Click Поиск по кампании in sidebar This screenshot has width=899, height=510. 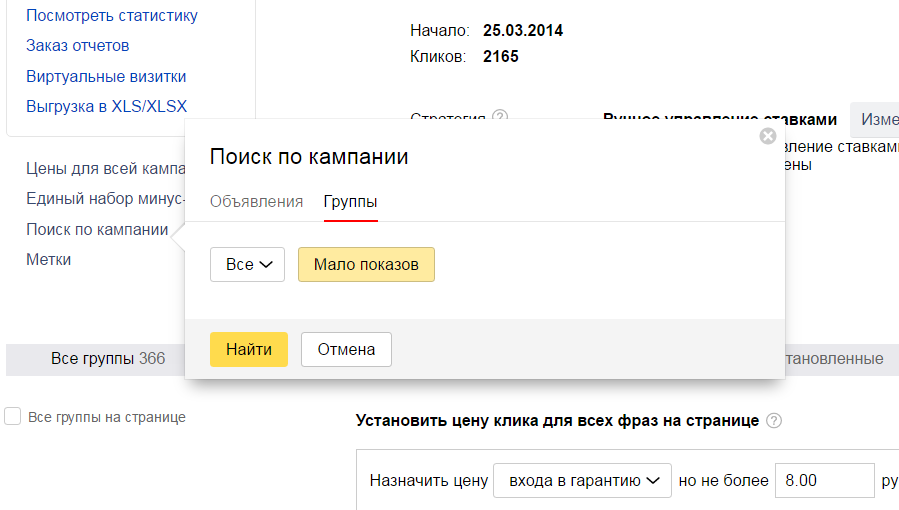pyautogui.click(x=97, y=230)
